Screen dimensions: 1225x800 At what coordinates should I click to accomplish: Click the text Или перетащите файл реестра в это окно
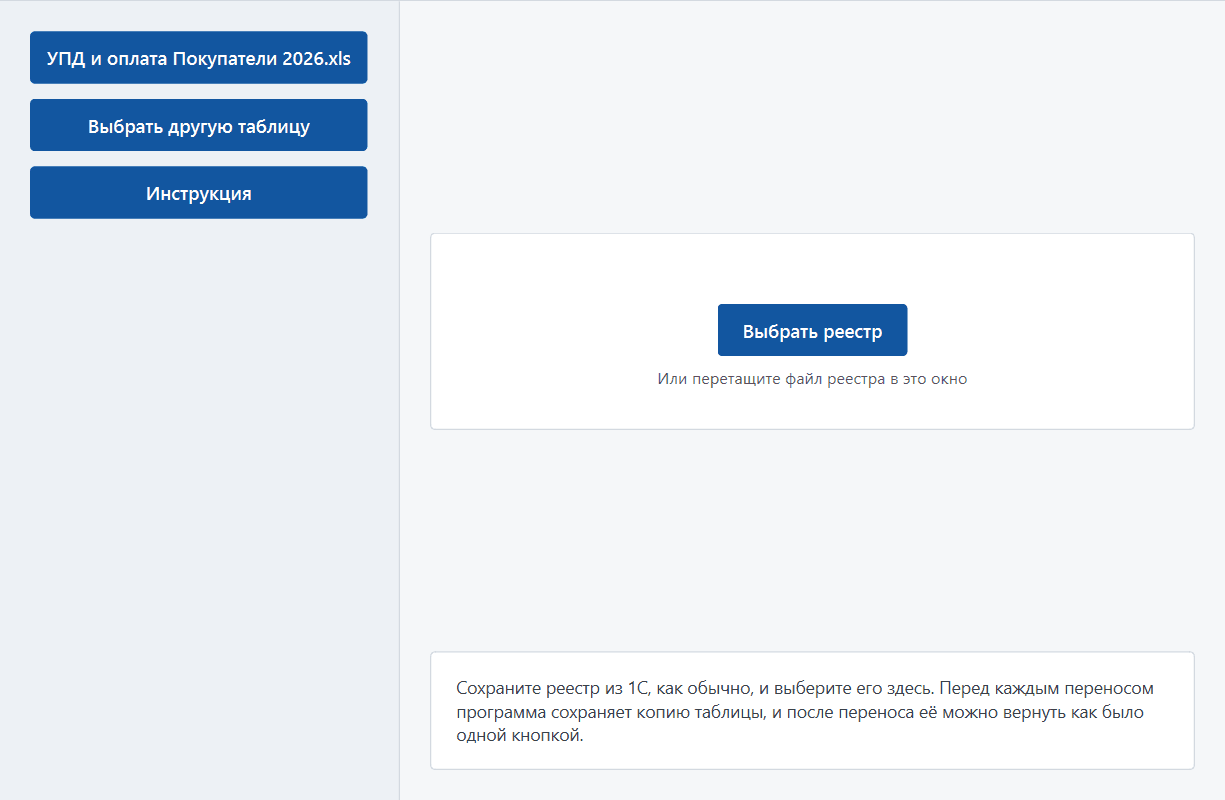click(x=812, y=379)
